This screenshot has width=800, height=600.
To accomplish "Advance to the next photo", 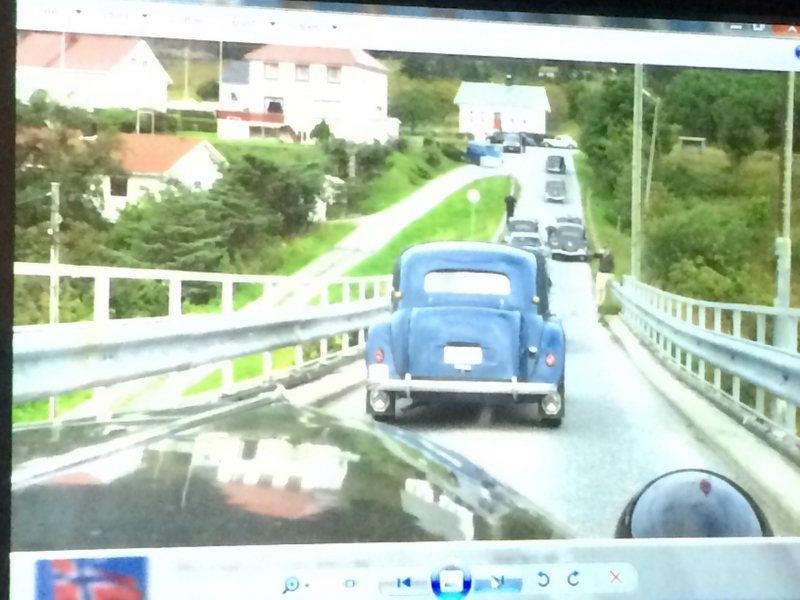I will 497,581.
